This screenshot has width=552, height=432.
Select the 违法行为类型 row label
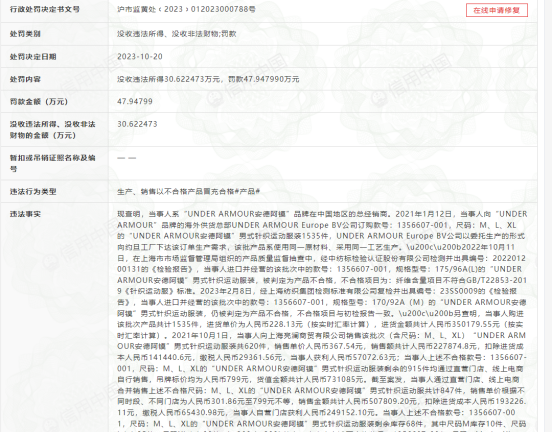click(33, 192)
